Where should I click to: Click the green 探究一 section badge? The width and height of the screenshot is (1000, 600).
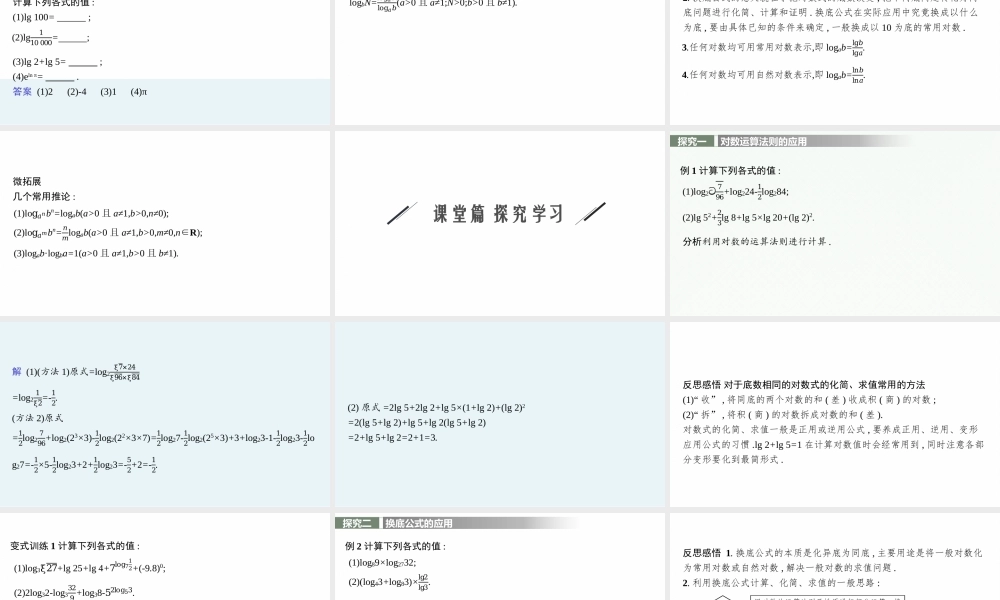tap(693, 141)
